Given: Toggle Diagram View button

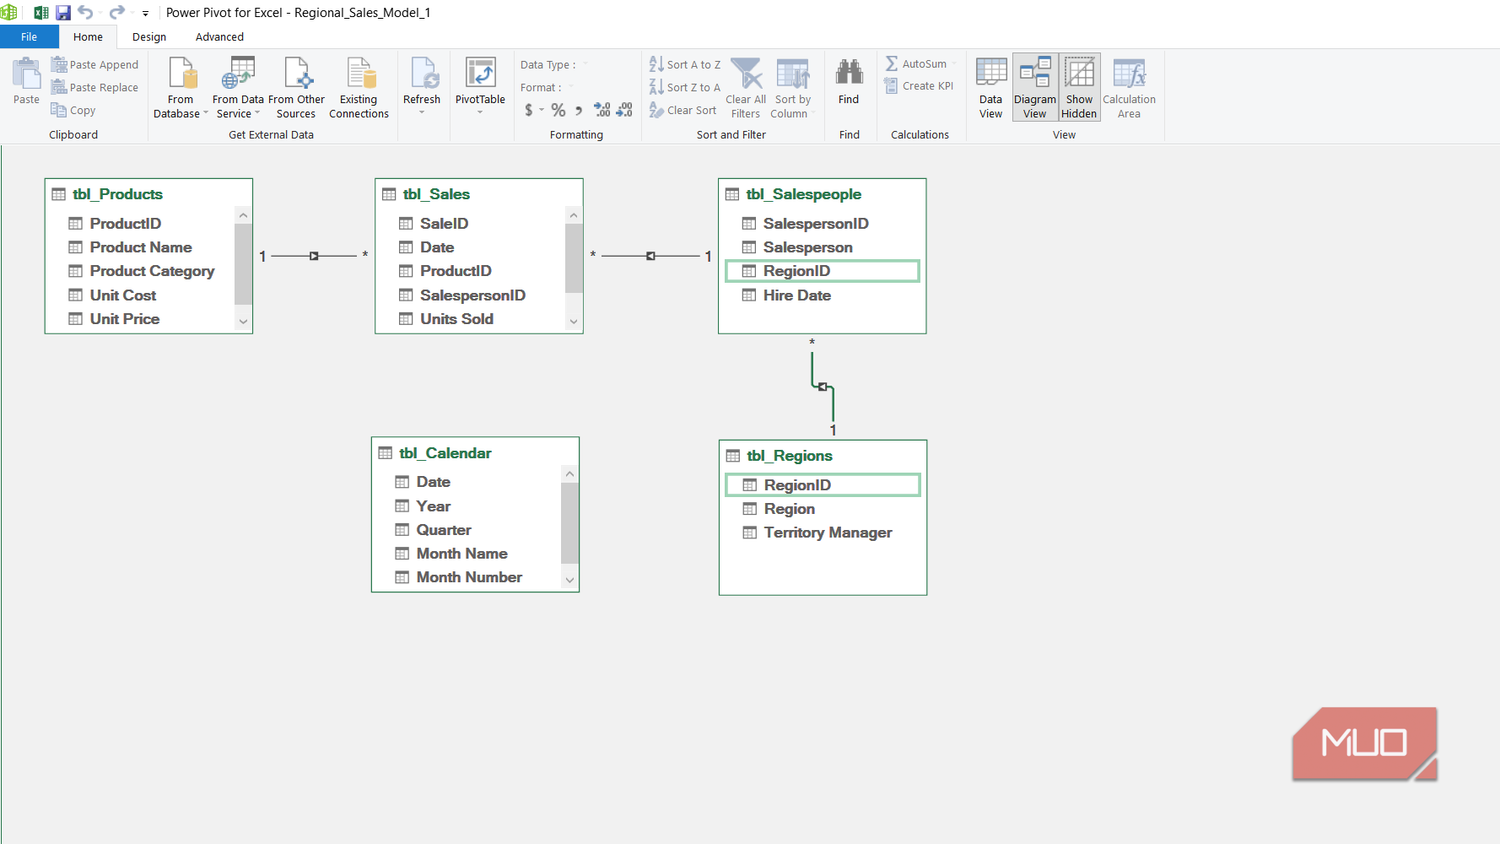Looking at the screenshot, I should (1035, 88).
